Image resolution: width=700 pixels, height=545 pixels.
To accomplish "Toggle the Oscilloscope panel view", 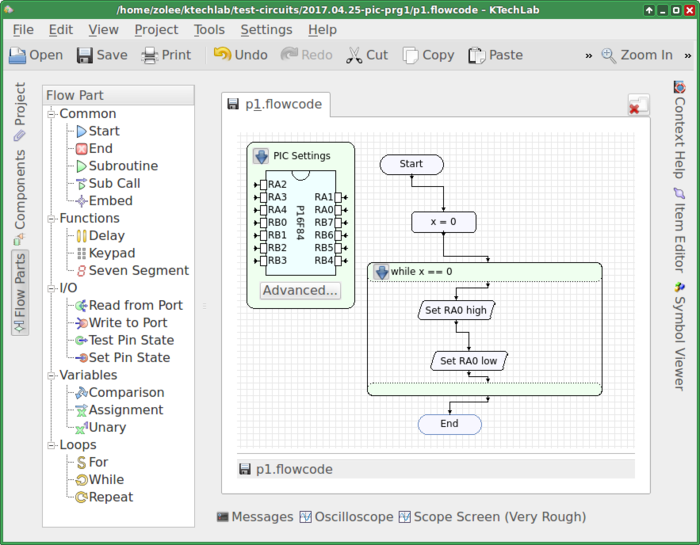I will (x=345, y=517).
